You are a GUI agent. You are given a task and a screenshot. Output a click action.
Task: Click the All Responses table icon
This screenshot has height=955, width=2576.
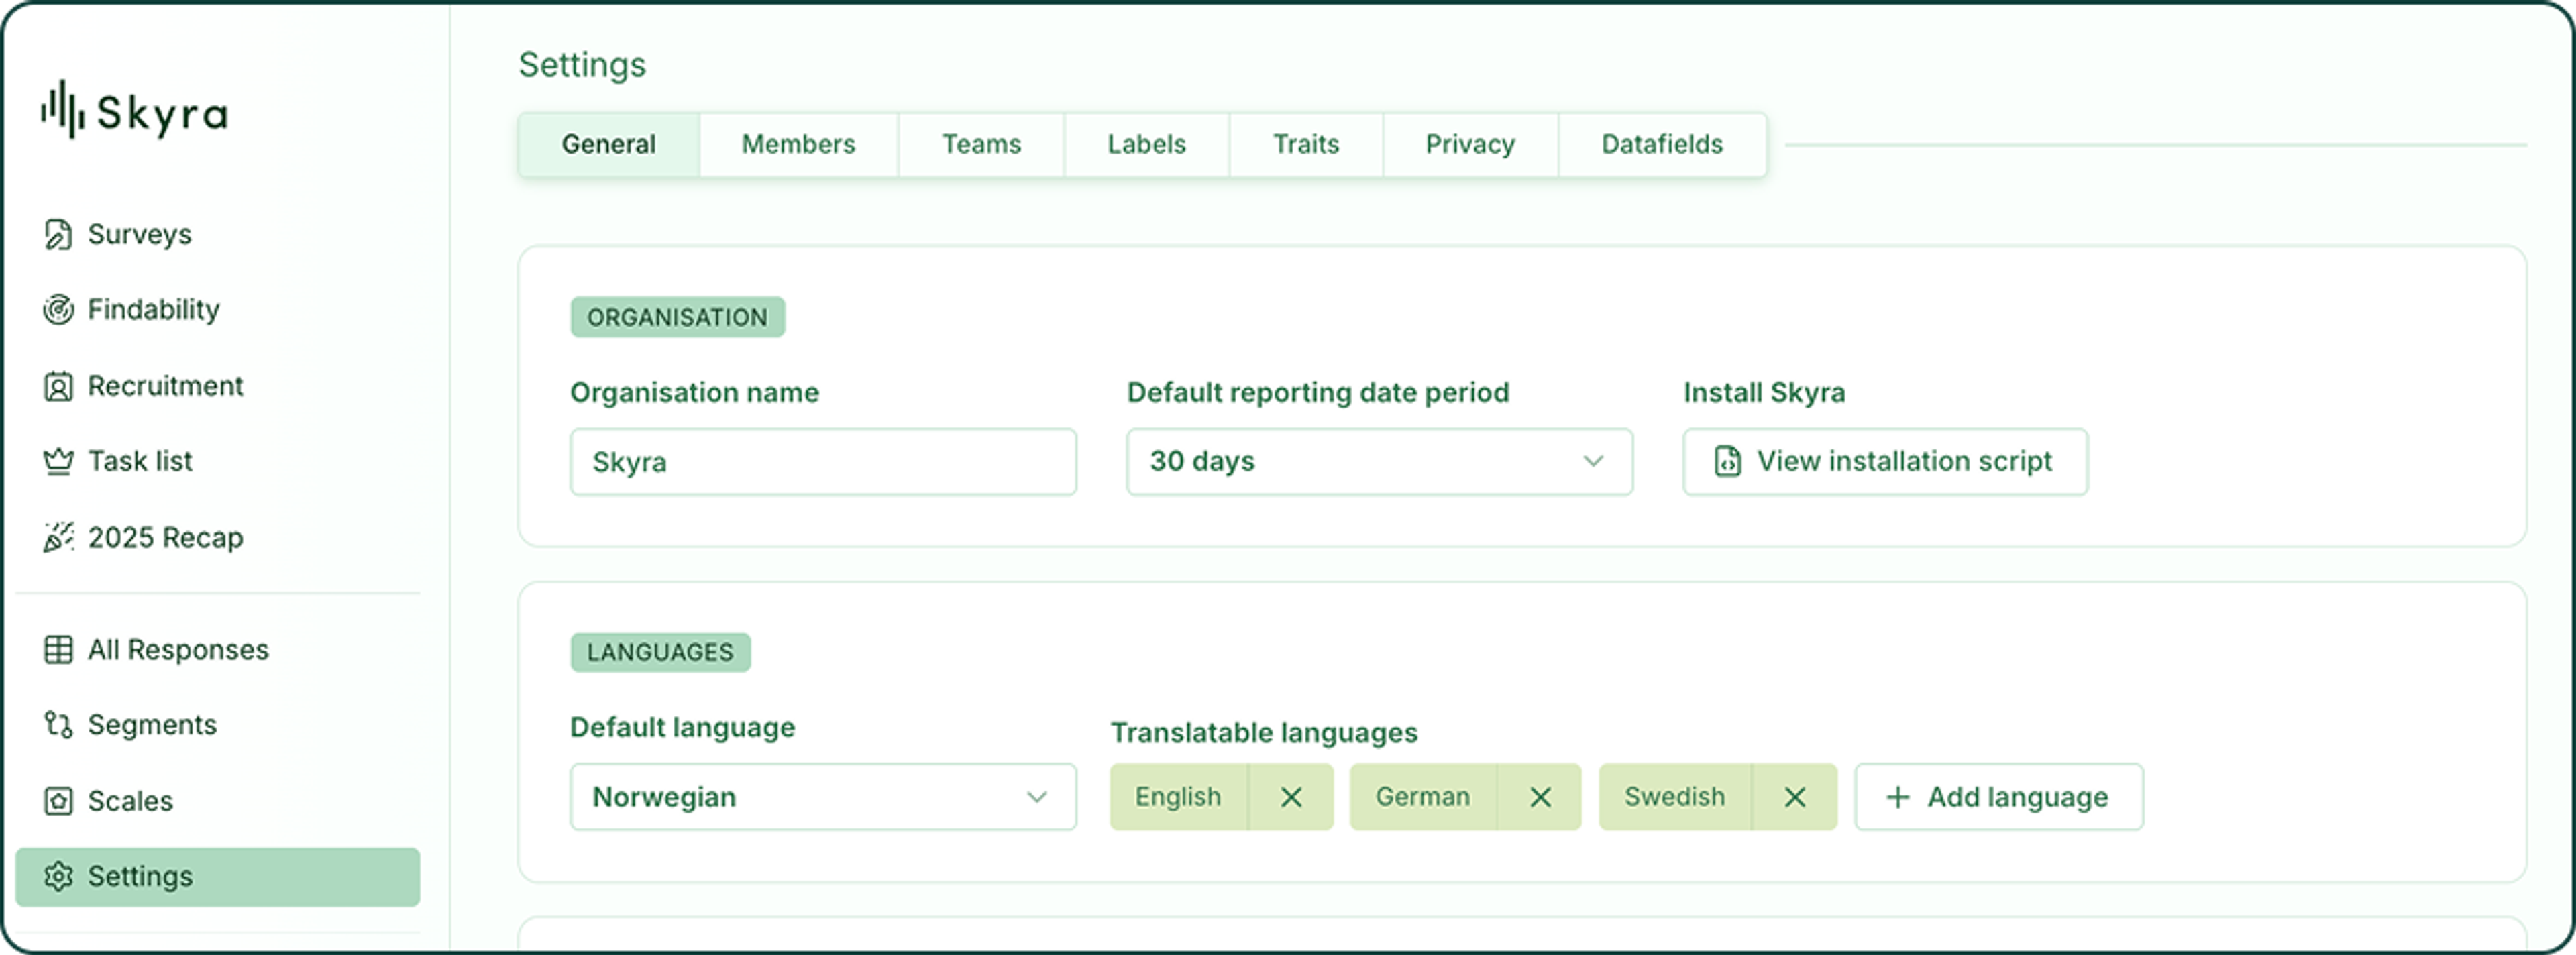point(58,650)
